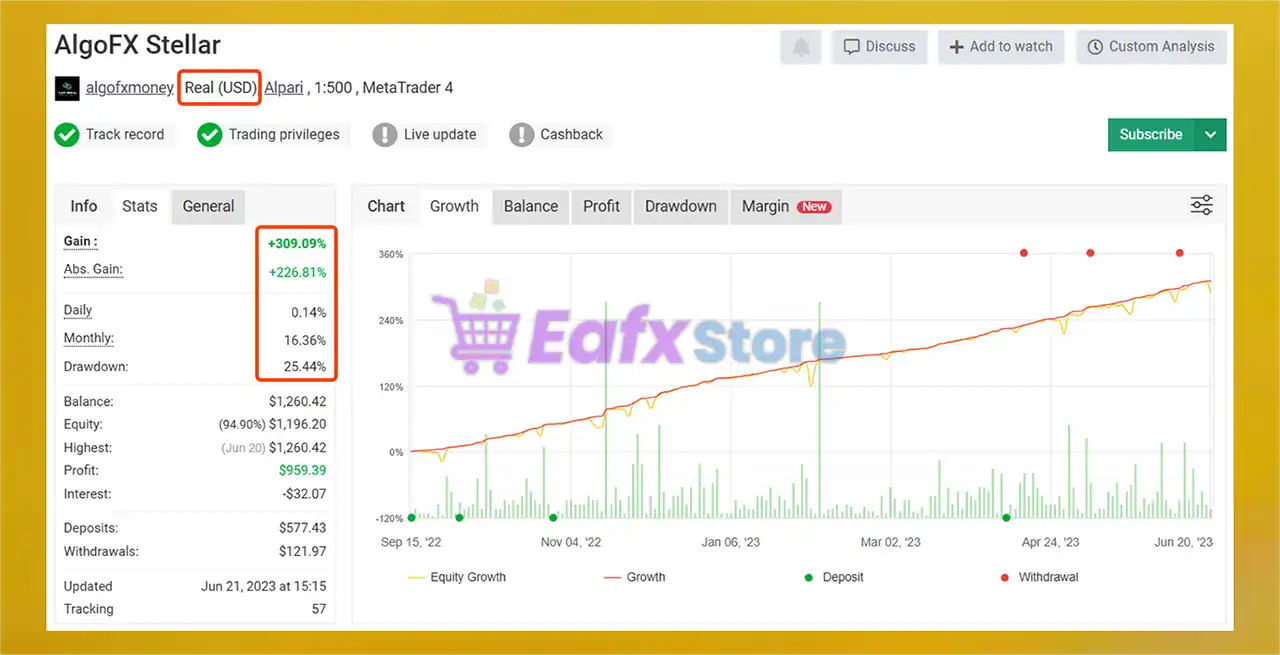The height and width of the screenshot is (655, 1280).
Task: Click the green Subscribe button
Action: (x=1151, y=135)
